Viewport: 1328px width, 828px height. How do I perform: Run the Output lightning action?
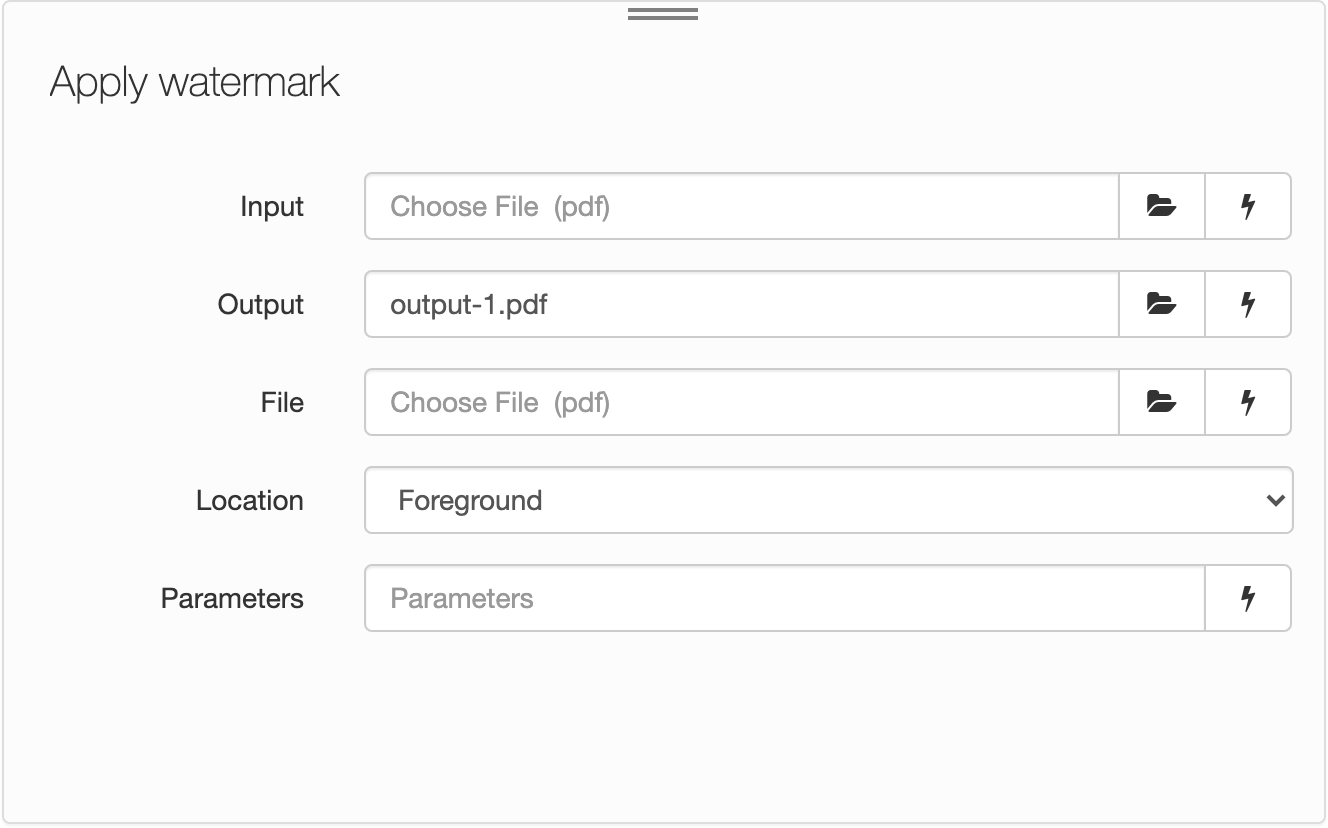1248,304
